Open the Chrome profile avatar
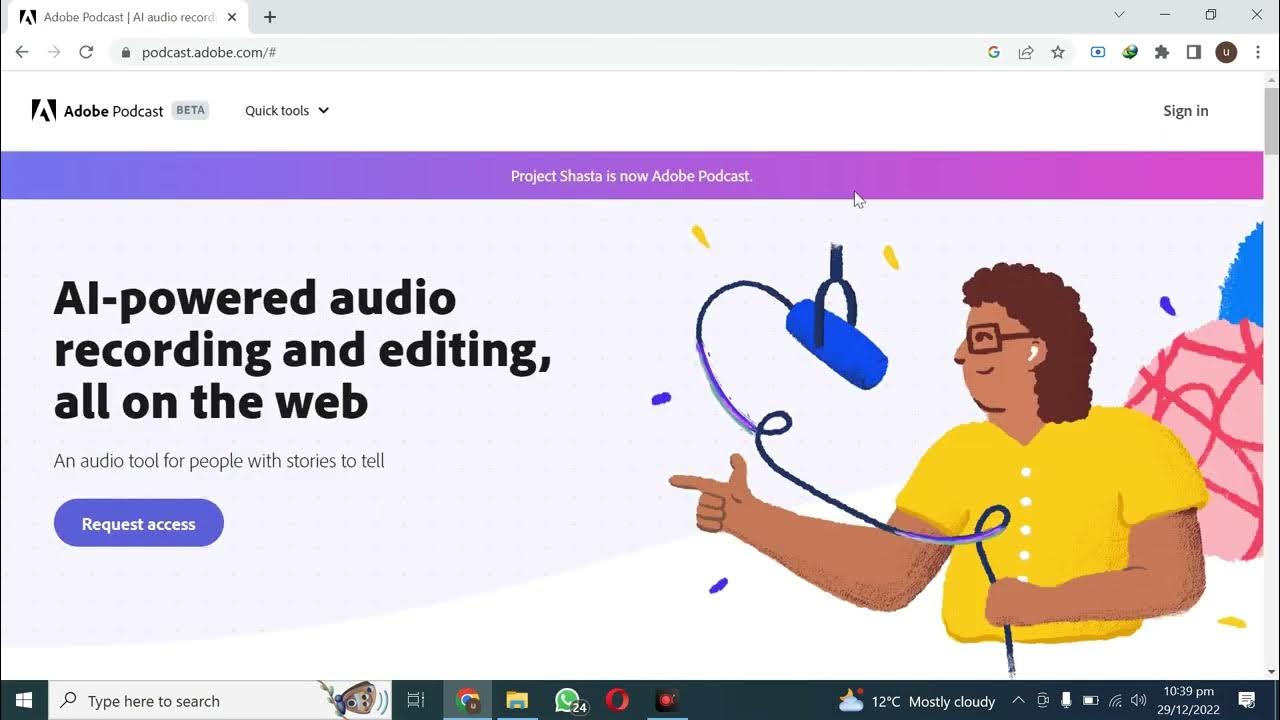Viewport: 1280px width, 720px height. point(1226,52)
